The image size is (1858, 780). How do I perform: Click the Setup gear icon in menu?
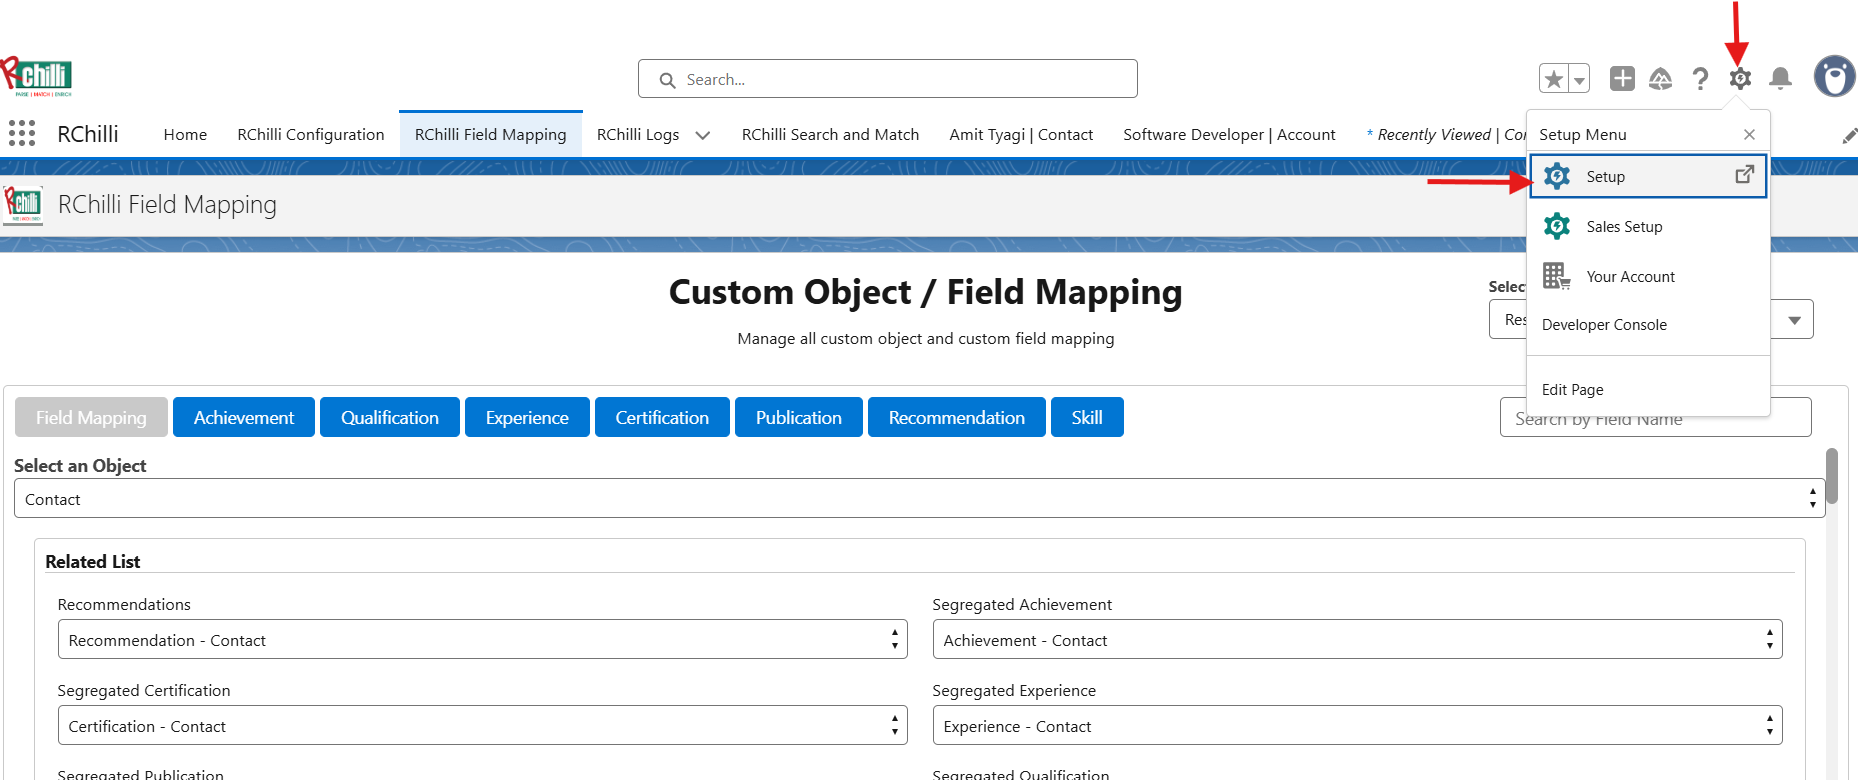(1557, 176)
